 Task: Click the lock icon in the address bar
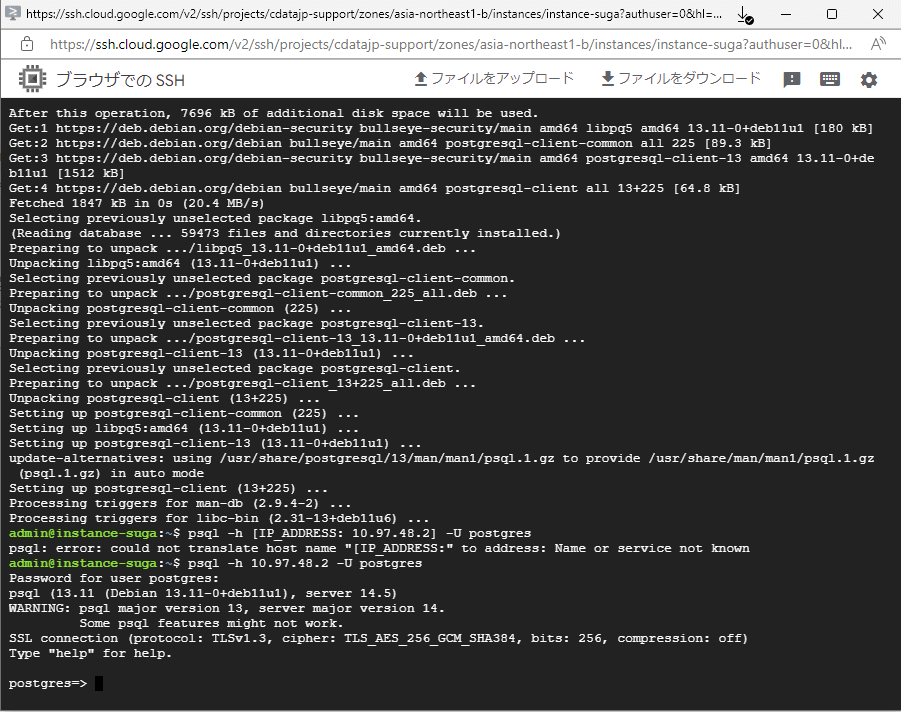pyautogui.click(x=26, y=44)
